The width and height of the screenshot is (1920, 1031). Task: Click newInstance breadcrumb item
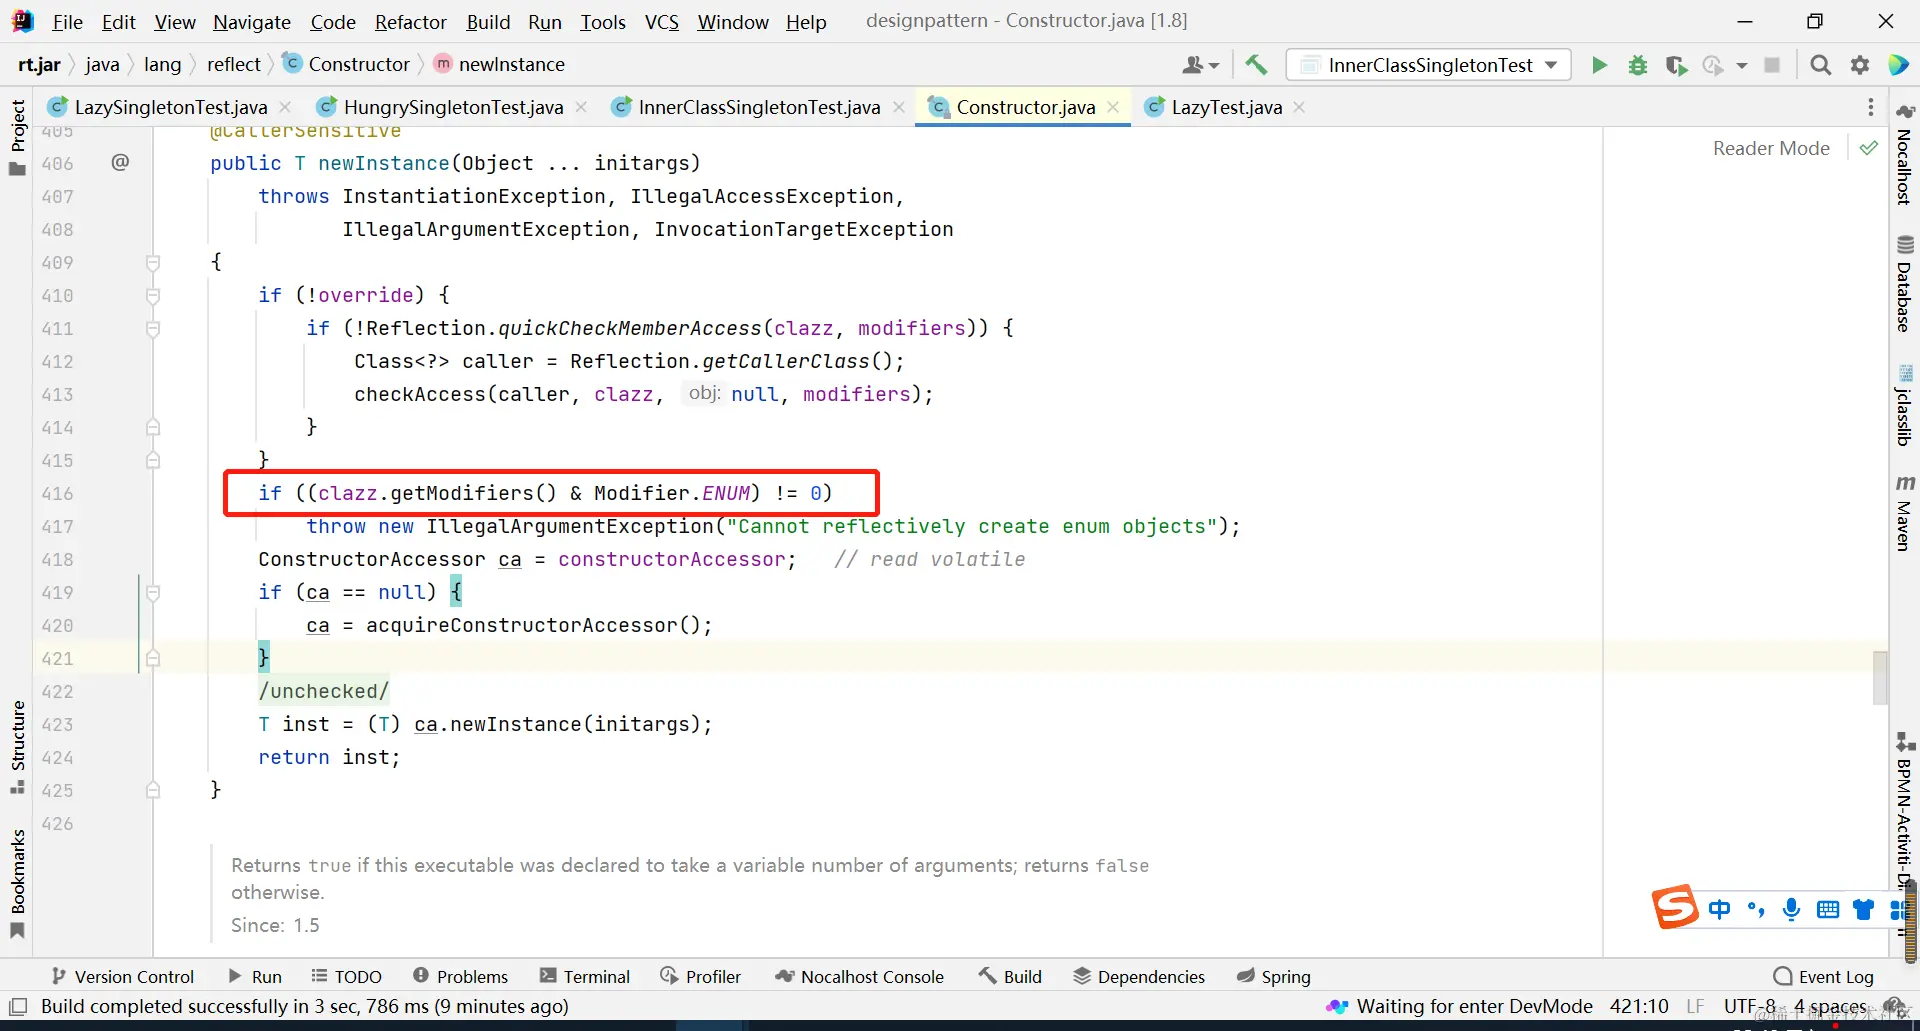pyautogui.click(x=499, y=64)
